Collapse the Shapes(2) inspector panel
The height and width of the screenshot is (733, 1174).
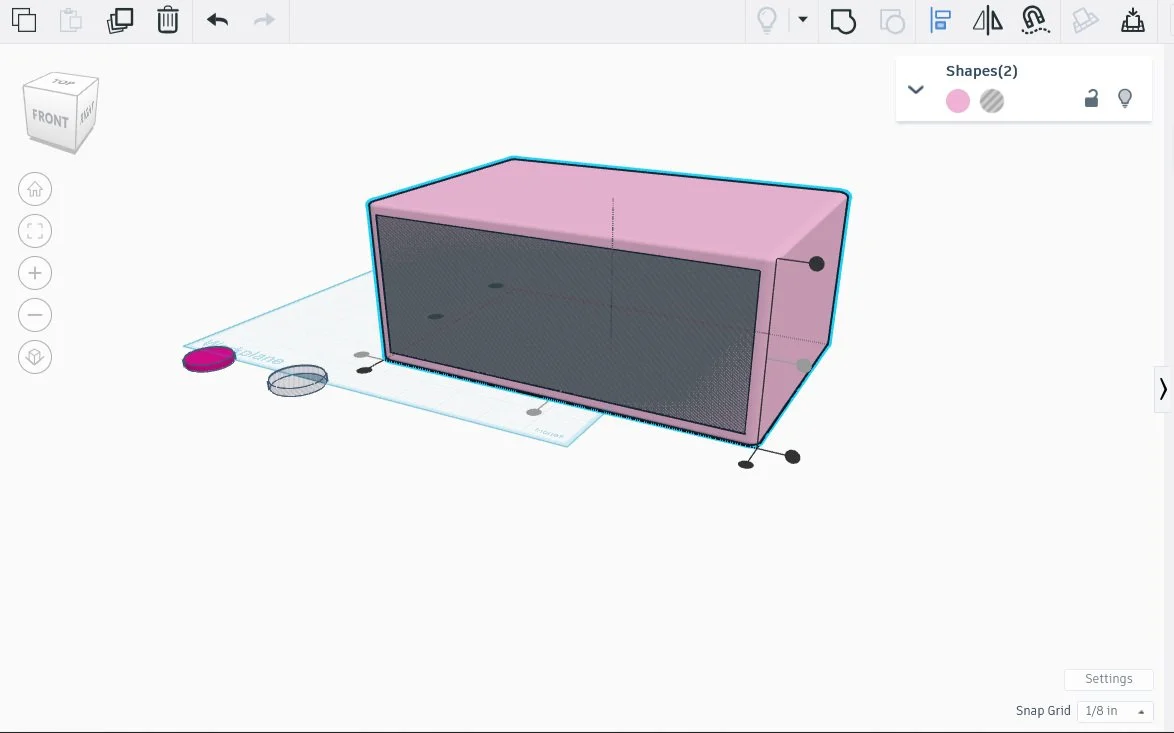click(x=916, y=90)
